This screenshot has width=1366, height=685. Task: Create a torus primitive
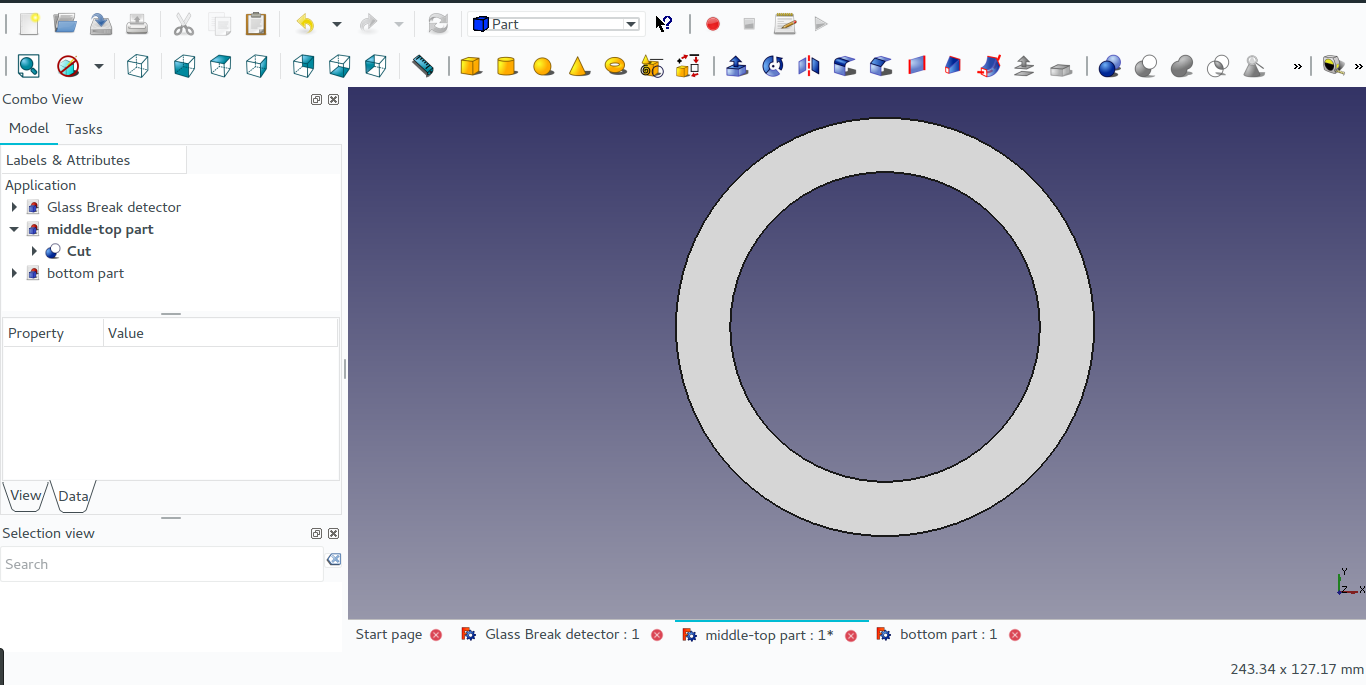(x=616, y=66)
